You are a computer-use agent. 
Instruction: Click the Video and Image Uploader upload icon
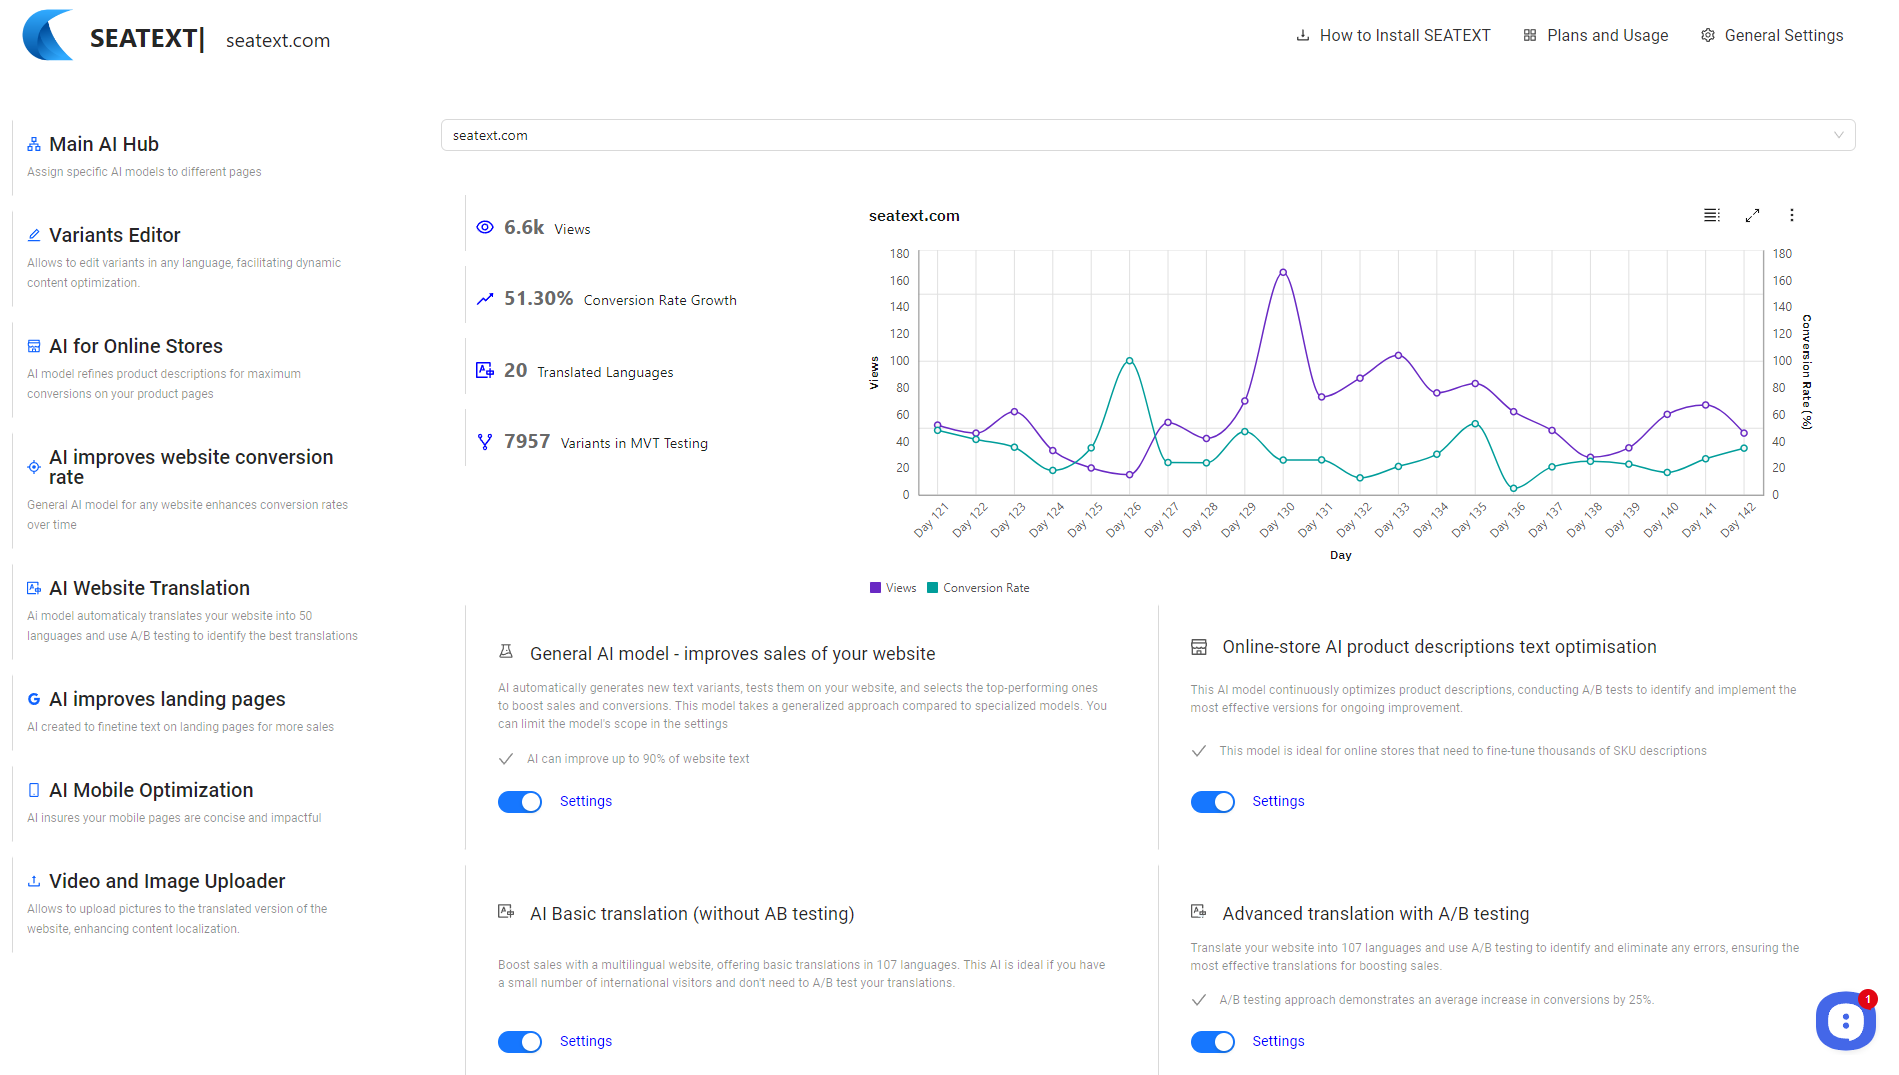click(x=34, y=882)
